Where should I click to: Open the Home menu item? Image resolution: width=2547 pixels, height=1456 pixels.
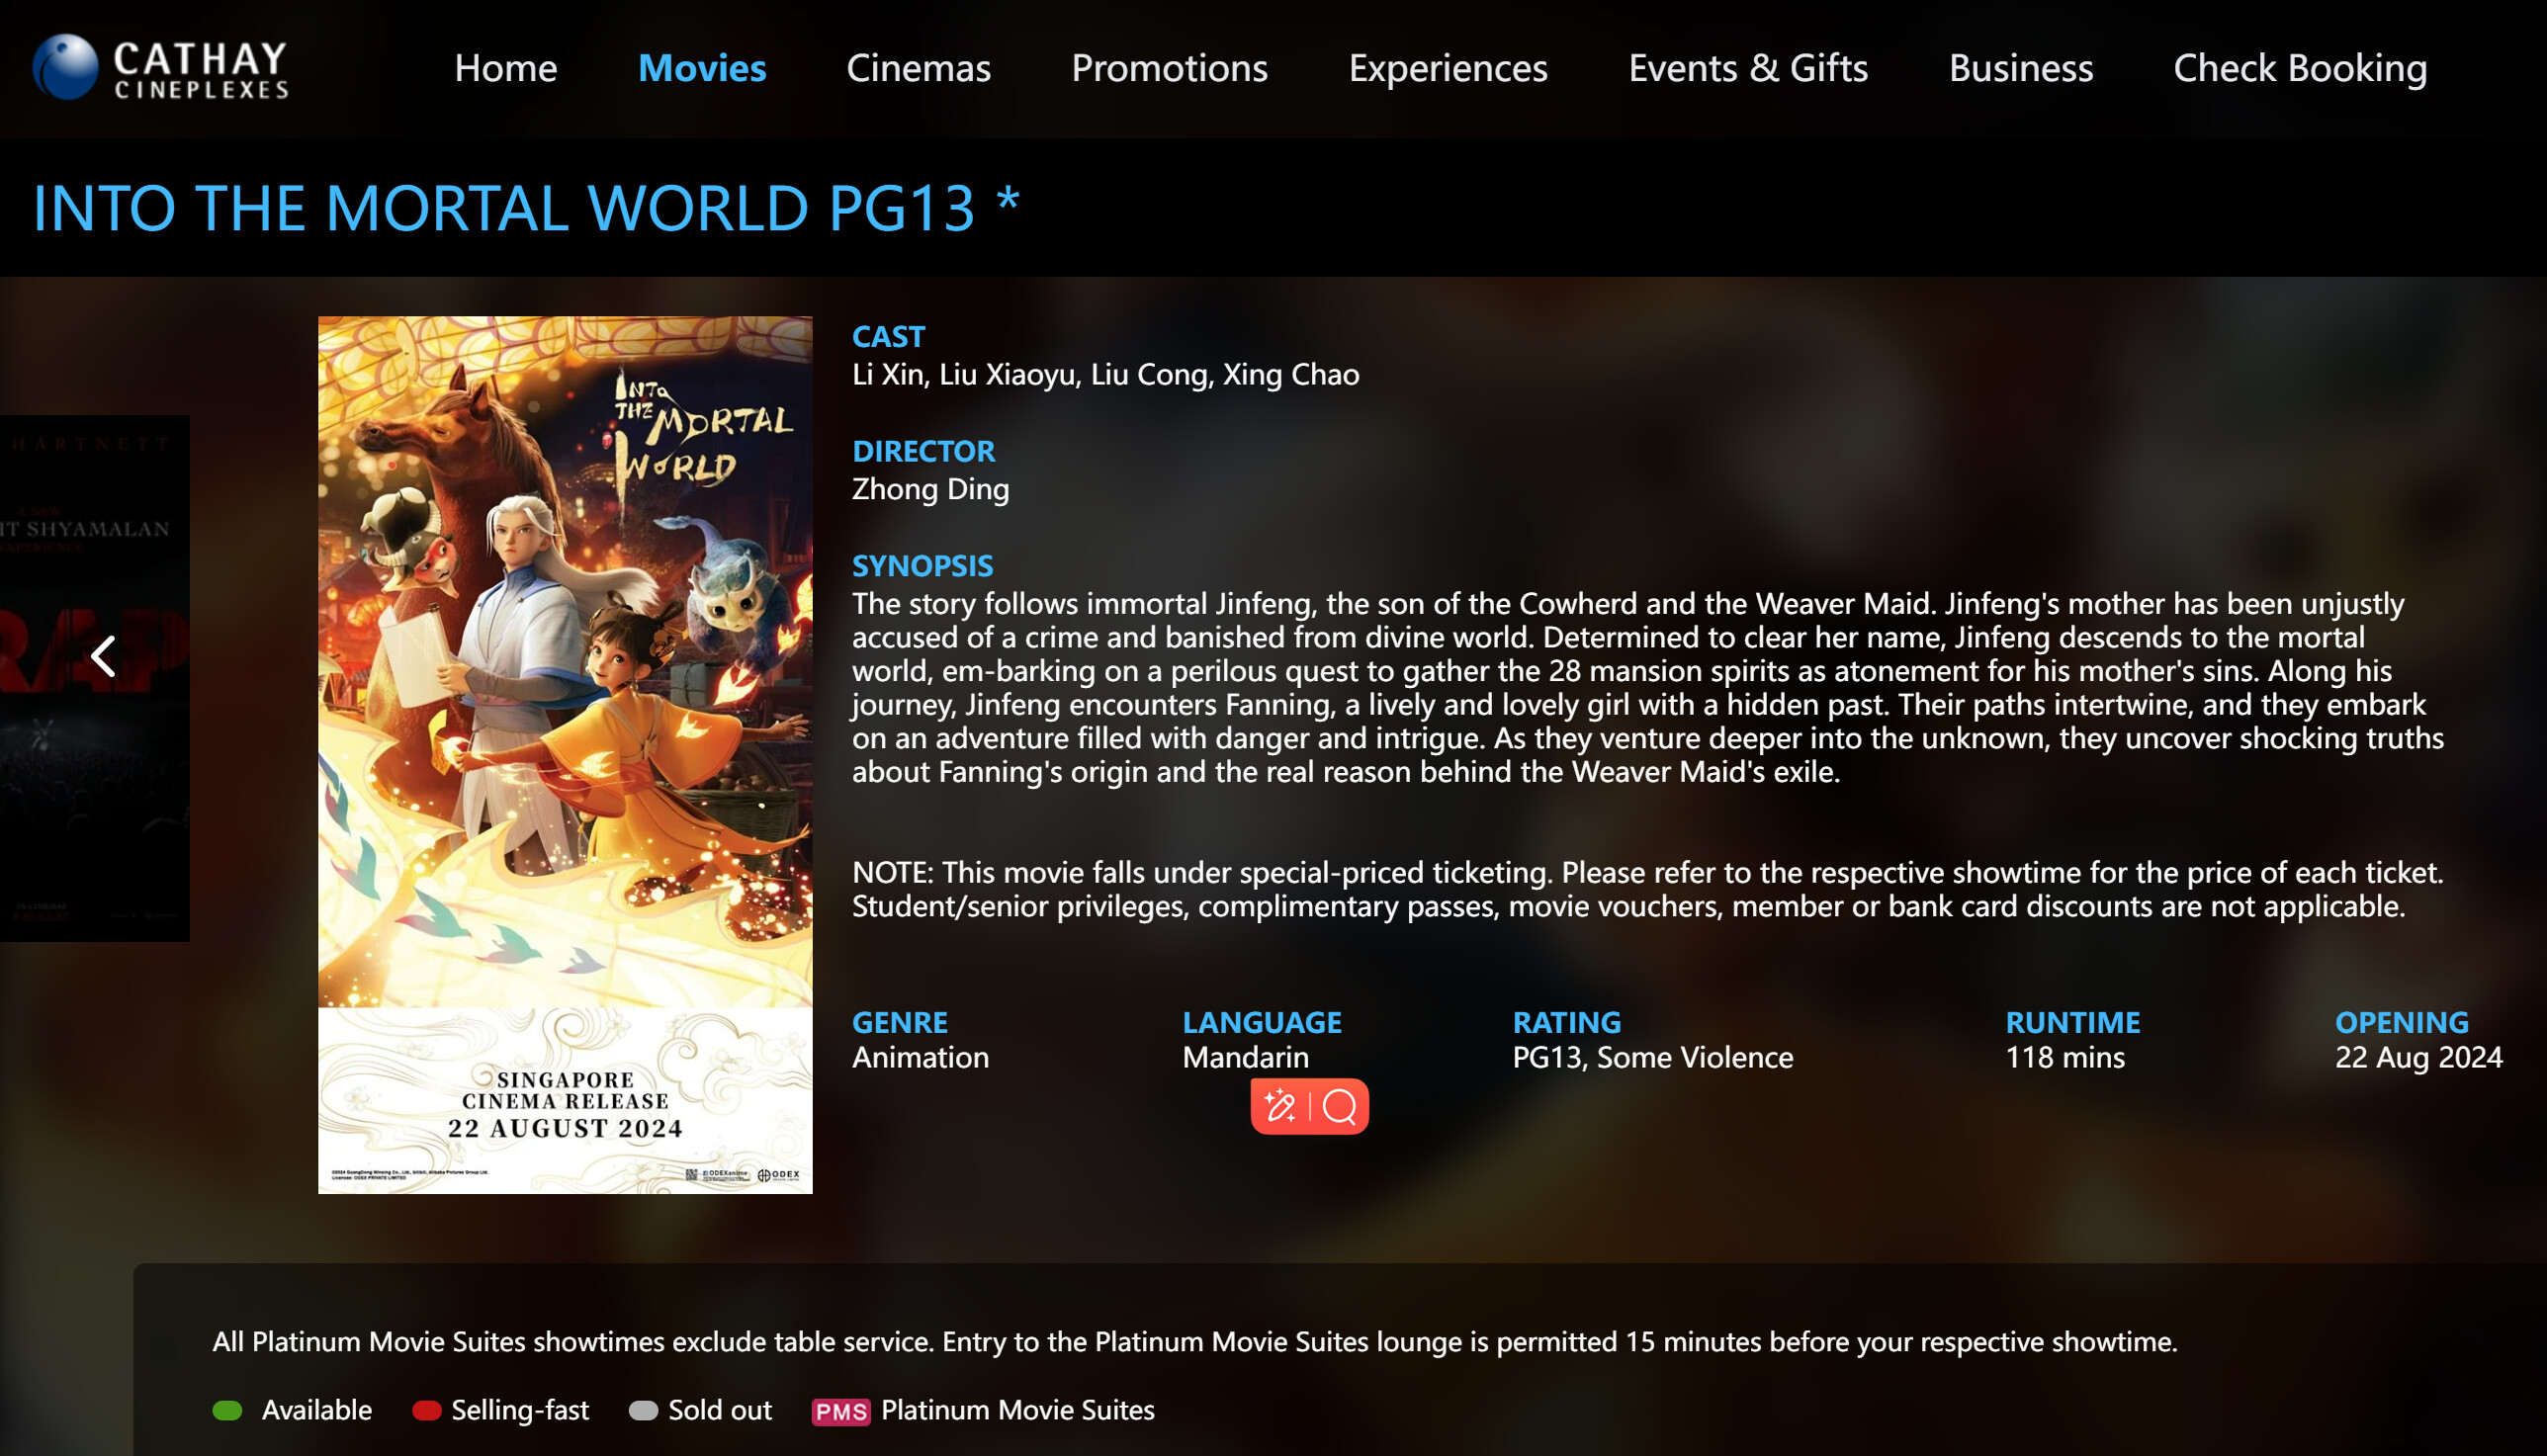click(x=505, y=68)
